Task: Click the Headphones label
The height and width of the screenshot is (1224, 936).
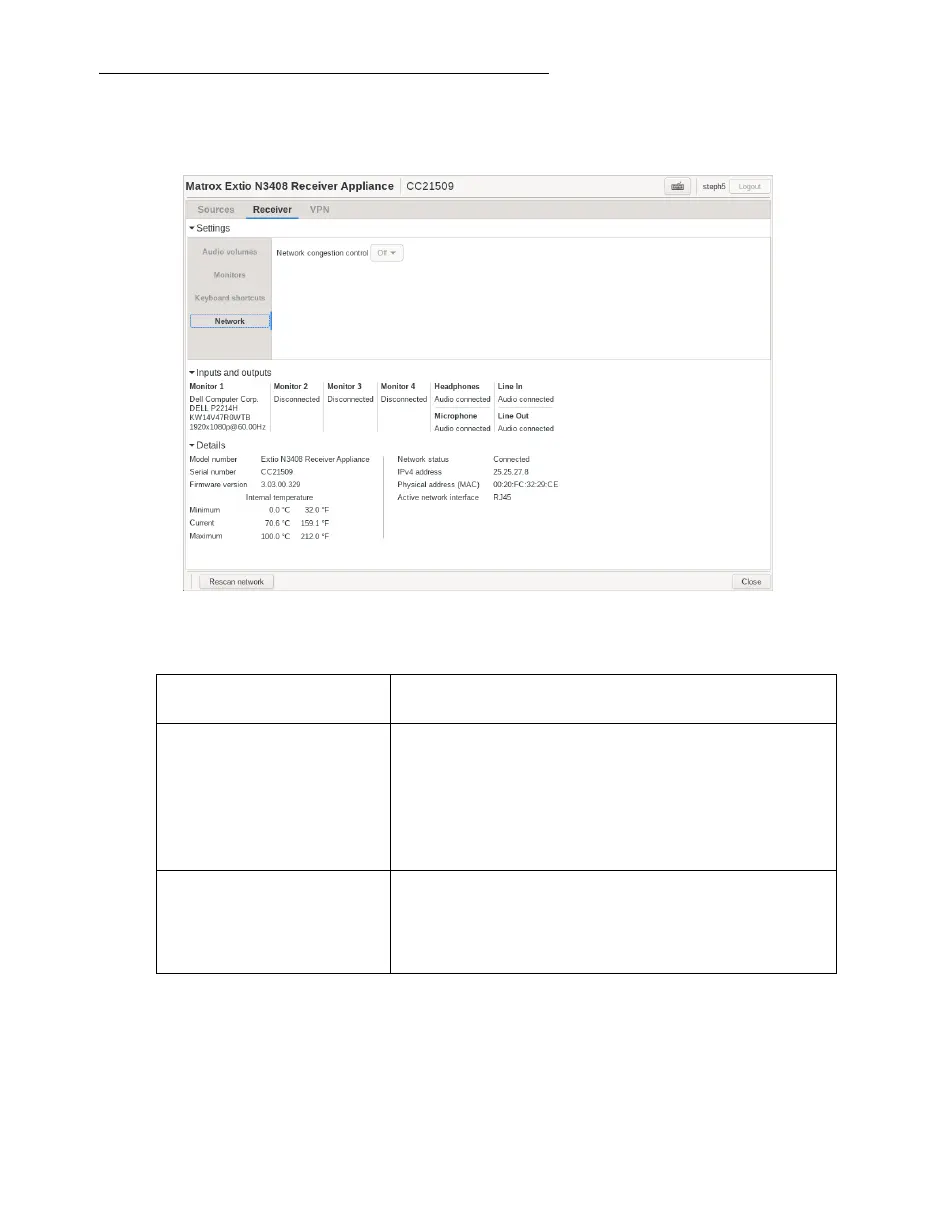Action: [457, 386]
